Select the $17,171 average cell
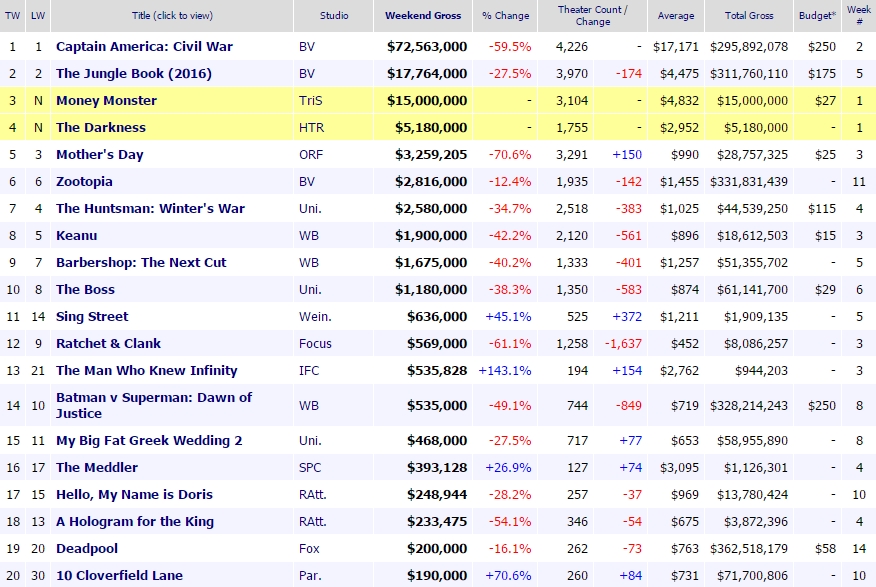Viewport: 876px width, 587px height. coord(675,46)
